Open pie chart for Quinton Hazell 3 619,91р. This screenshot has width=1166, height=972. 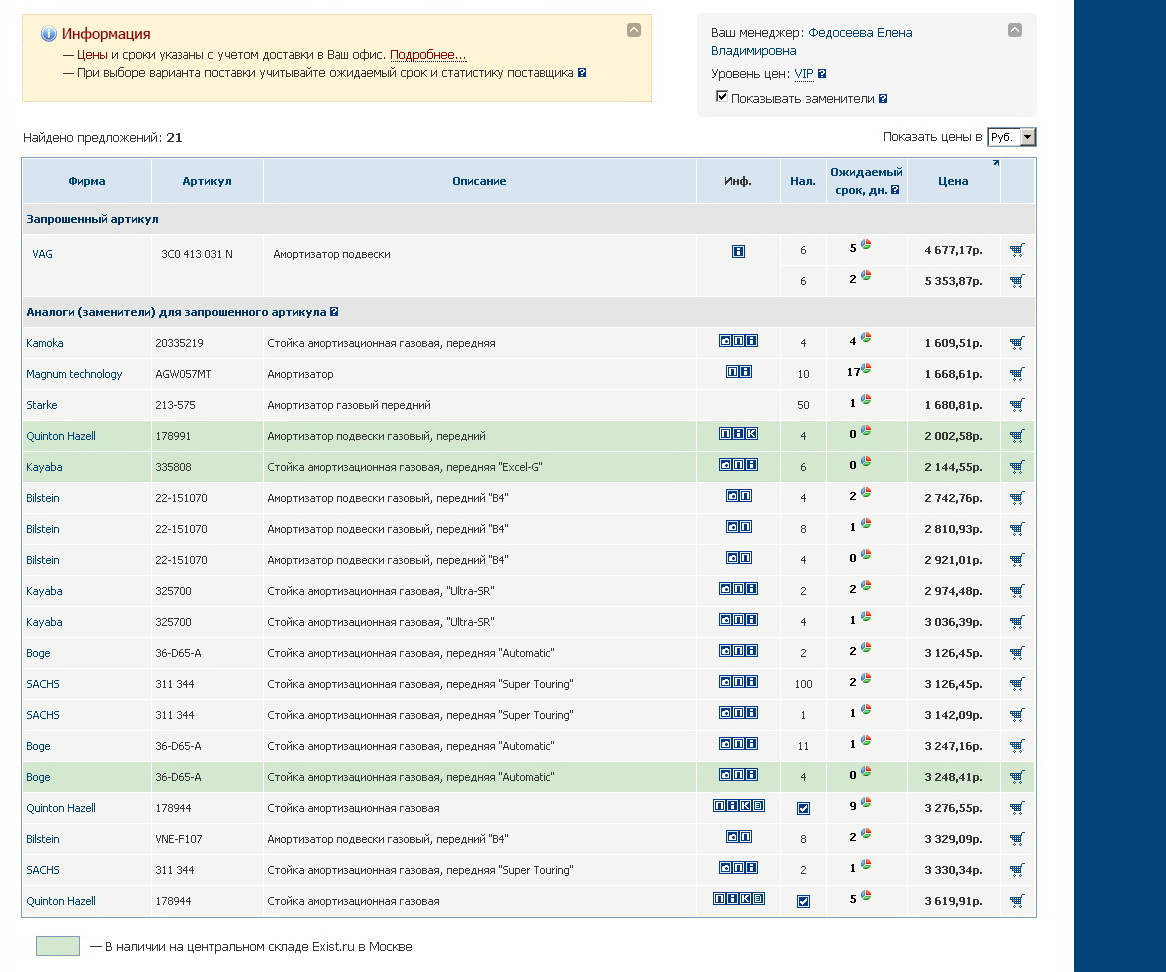pyautogui.click(x=866, y=895)
